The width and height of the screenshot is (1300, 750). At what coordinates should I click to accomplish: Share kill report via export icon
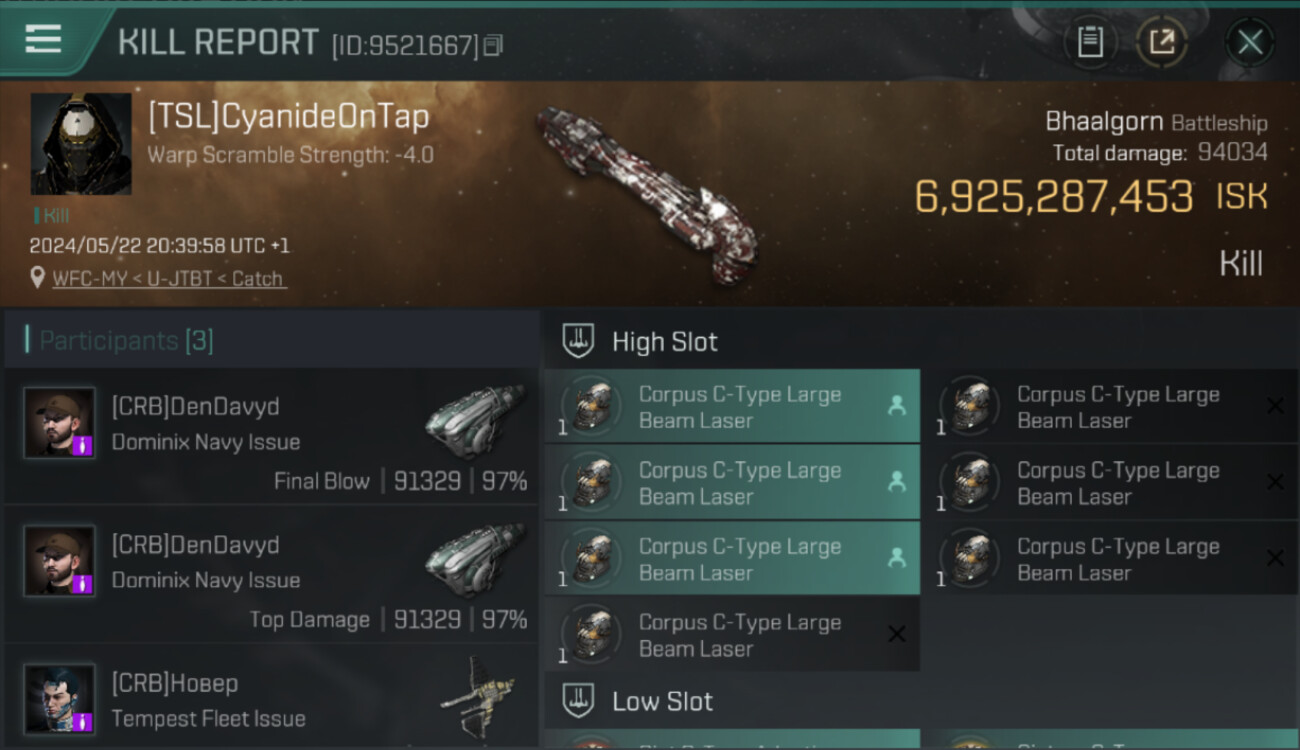(x=1162, y=42)
